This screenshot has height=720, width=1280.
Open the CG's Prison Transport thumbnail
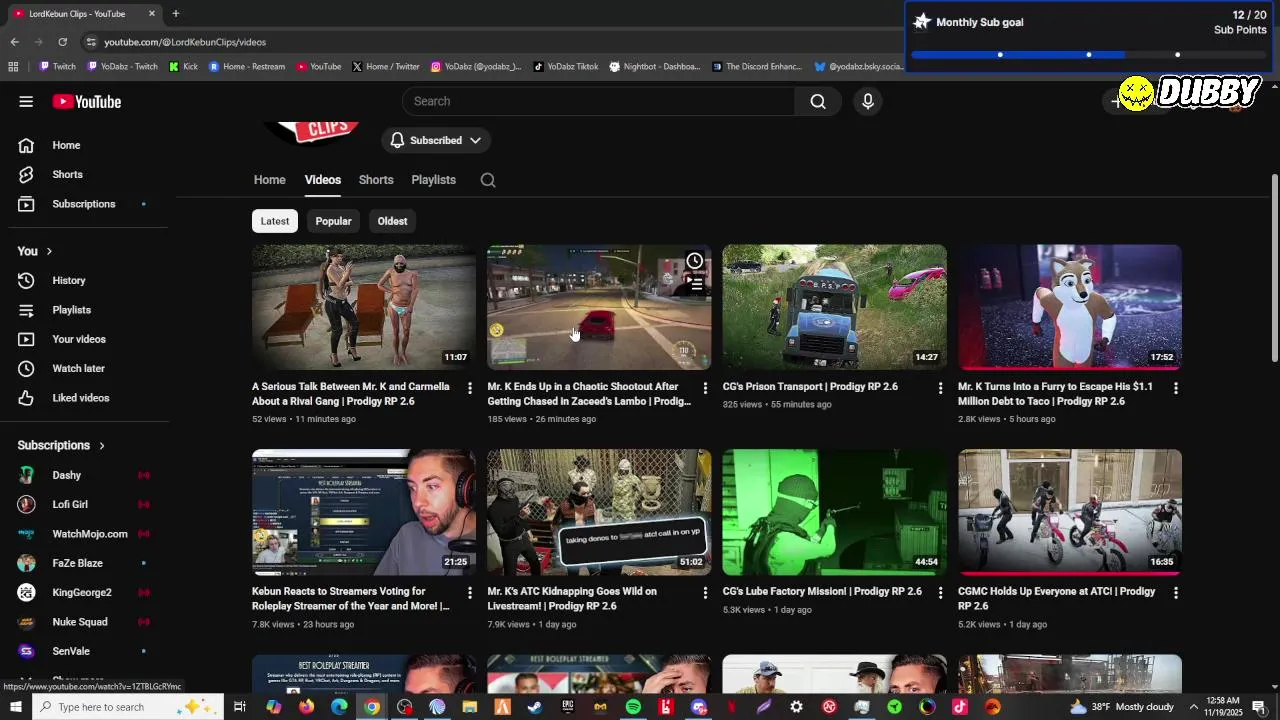tap(835, 307)
